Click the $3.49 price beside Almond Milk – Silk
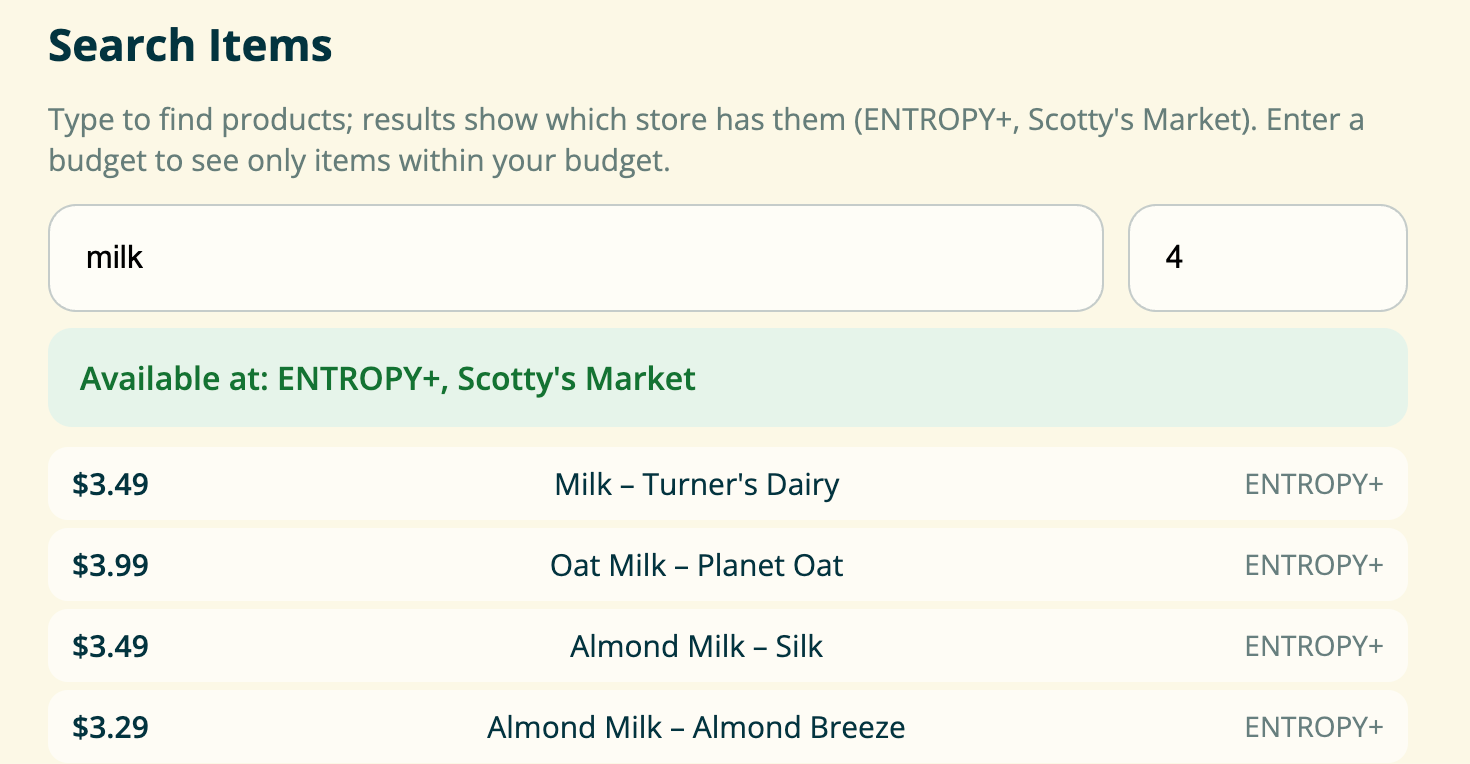Screen dimensions: 1470x764 [111, 647]
